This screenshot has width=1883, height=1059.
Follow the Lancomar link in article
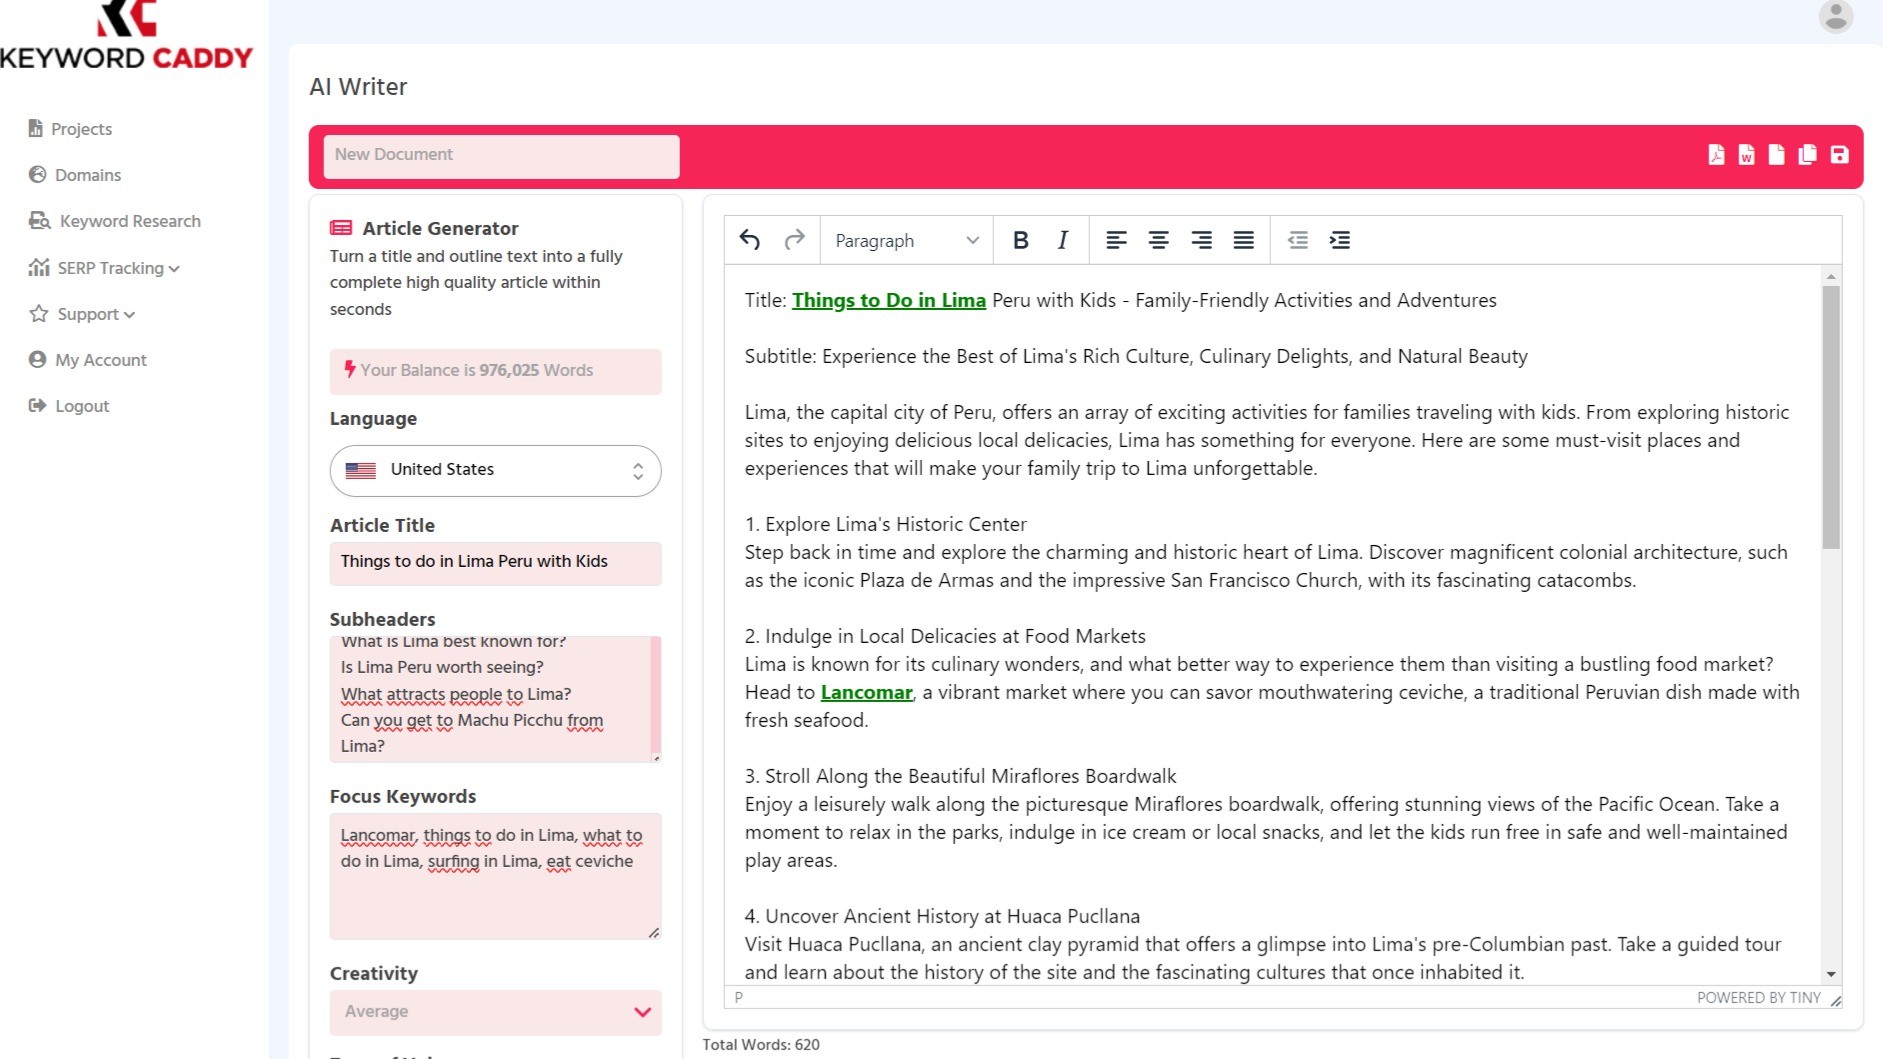(866, 692)
